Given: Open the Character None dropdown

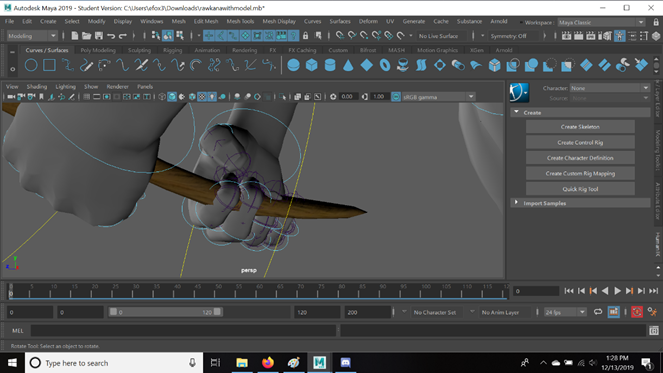Looking at the screenshot, I should 609,88.
